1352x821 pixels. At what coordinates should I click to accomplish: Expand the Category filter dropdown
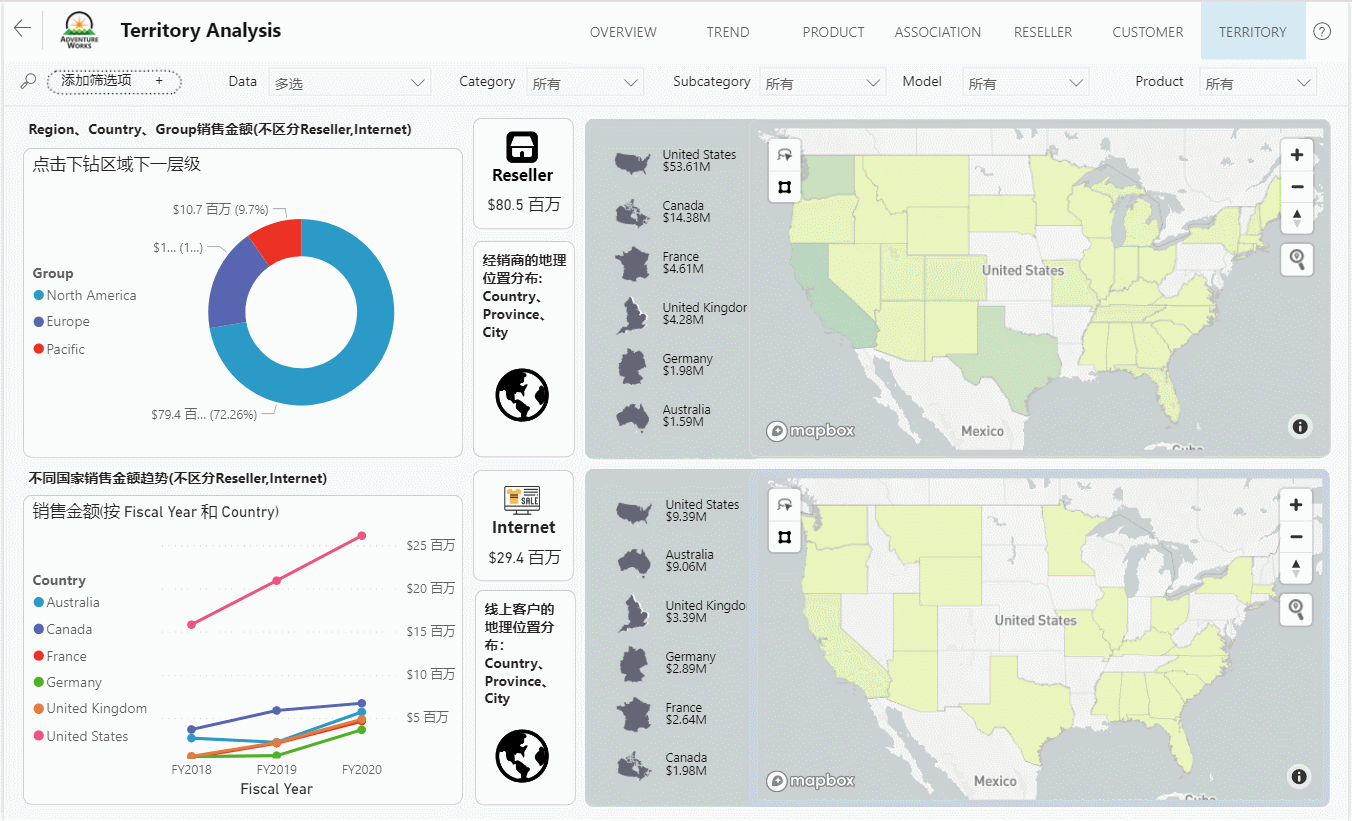pyautogui.click(x=585, y=83)
